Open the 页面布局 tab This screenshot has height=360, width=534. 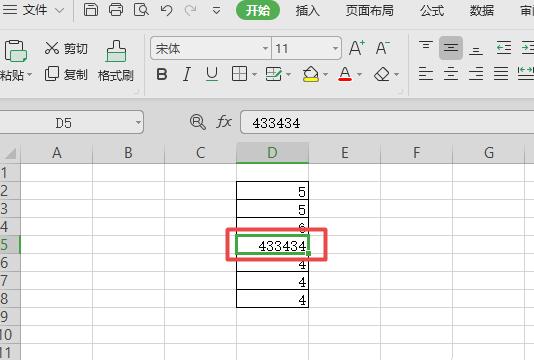pyautogui.click(x=370, y=11)
